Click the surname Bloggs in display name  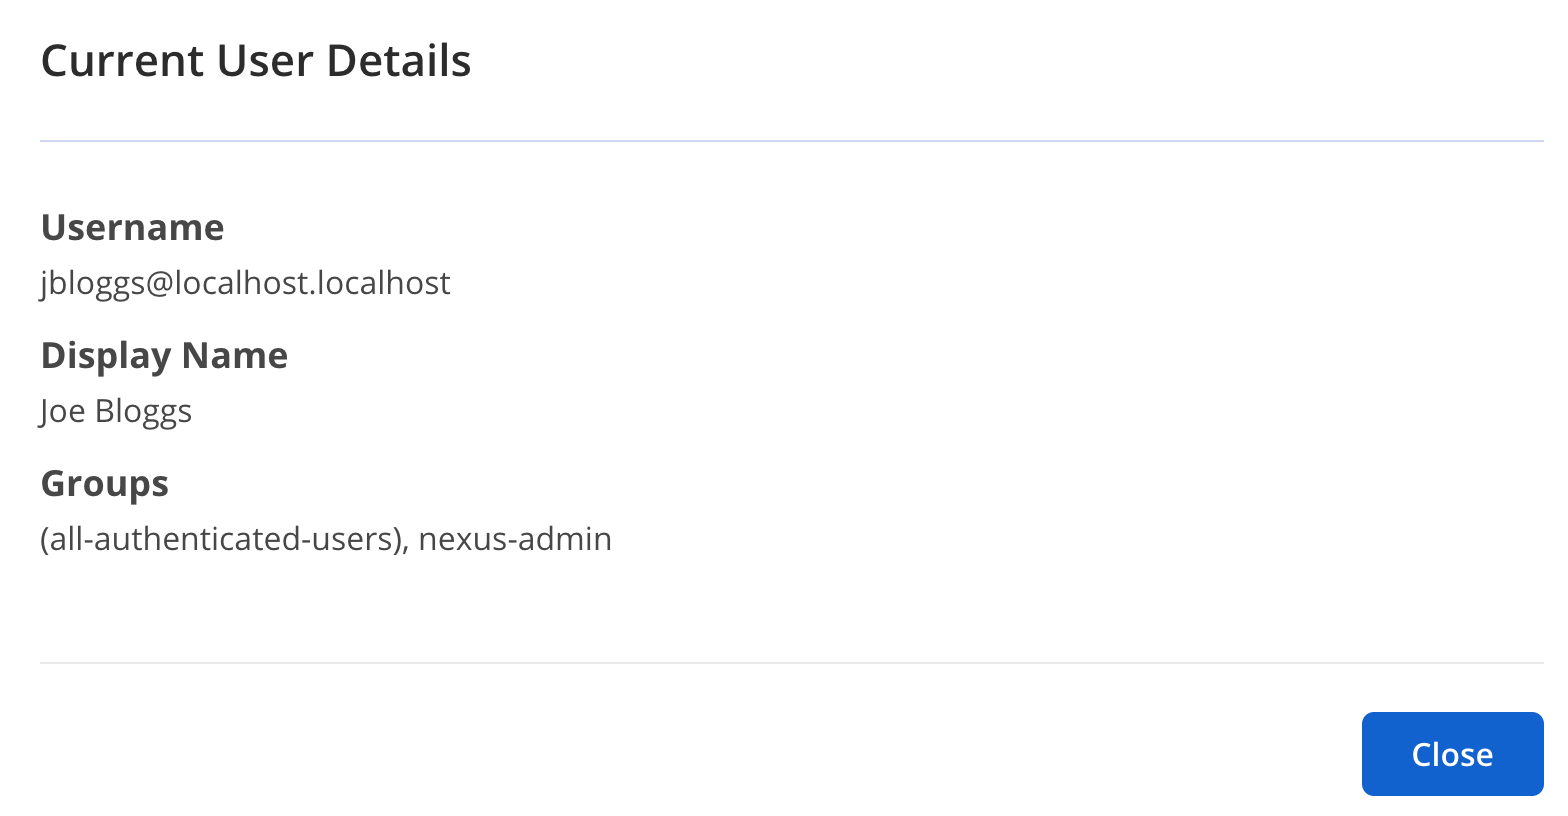pos(143,411)
